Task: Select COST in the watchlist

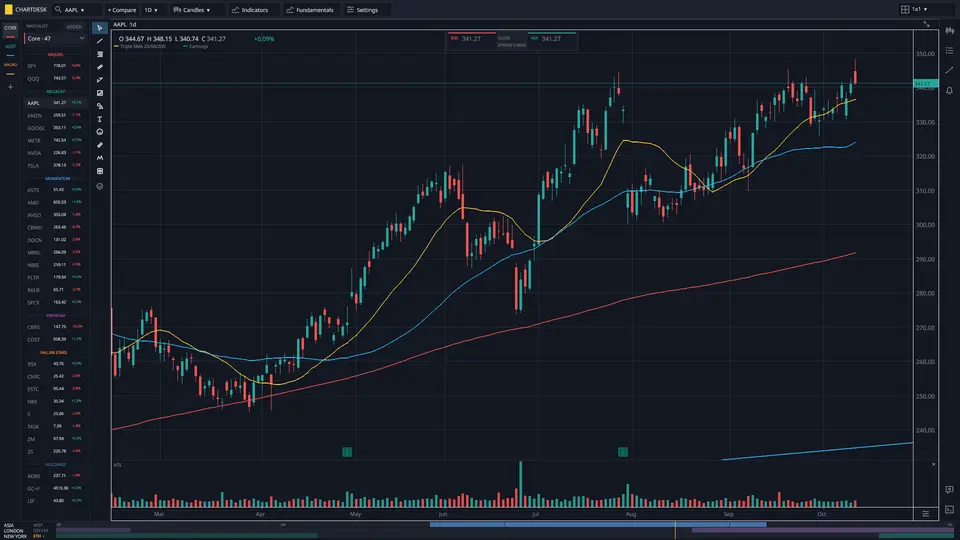Action: pyautogui.click(x=54, y=339)
